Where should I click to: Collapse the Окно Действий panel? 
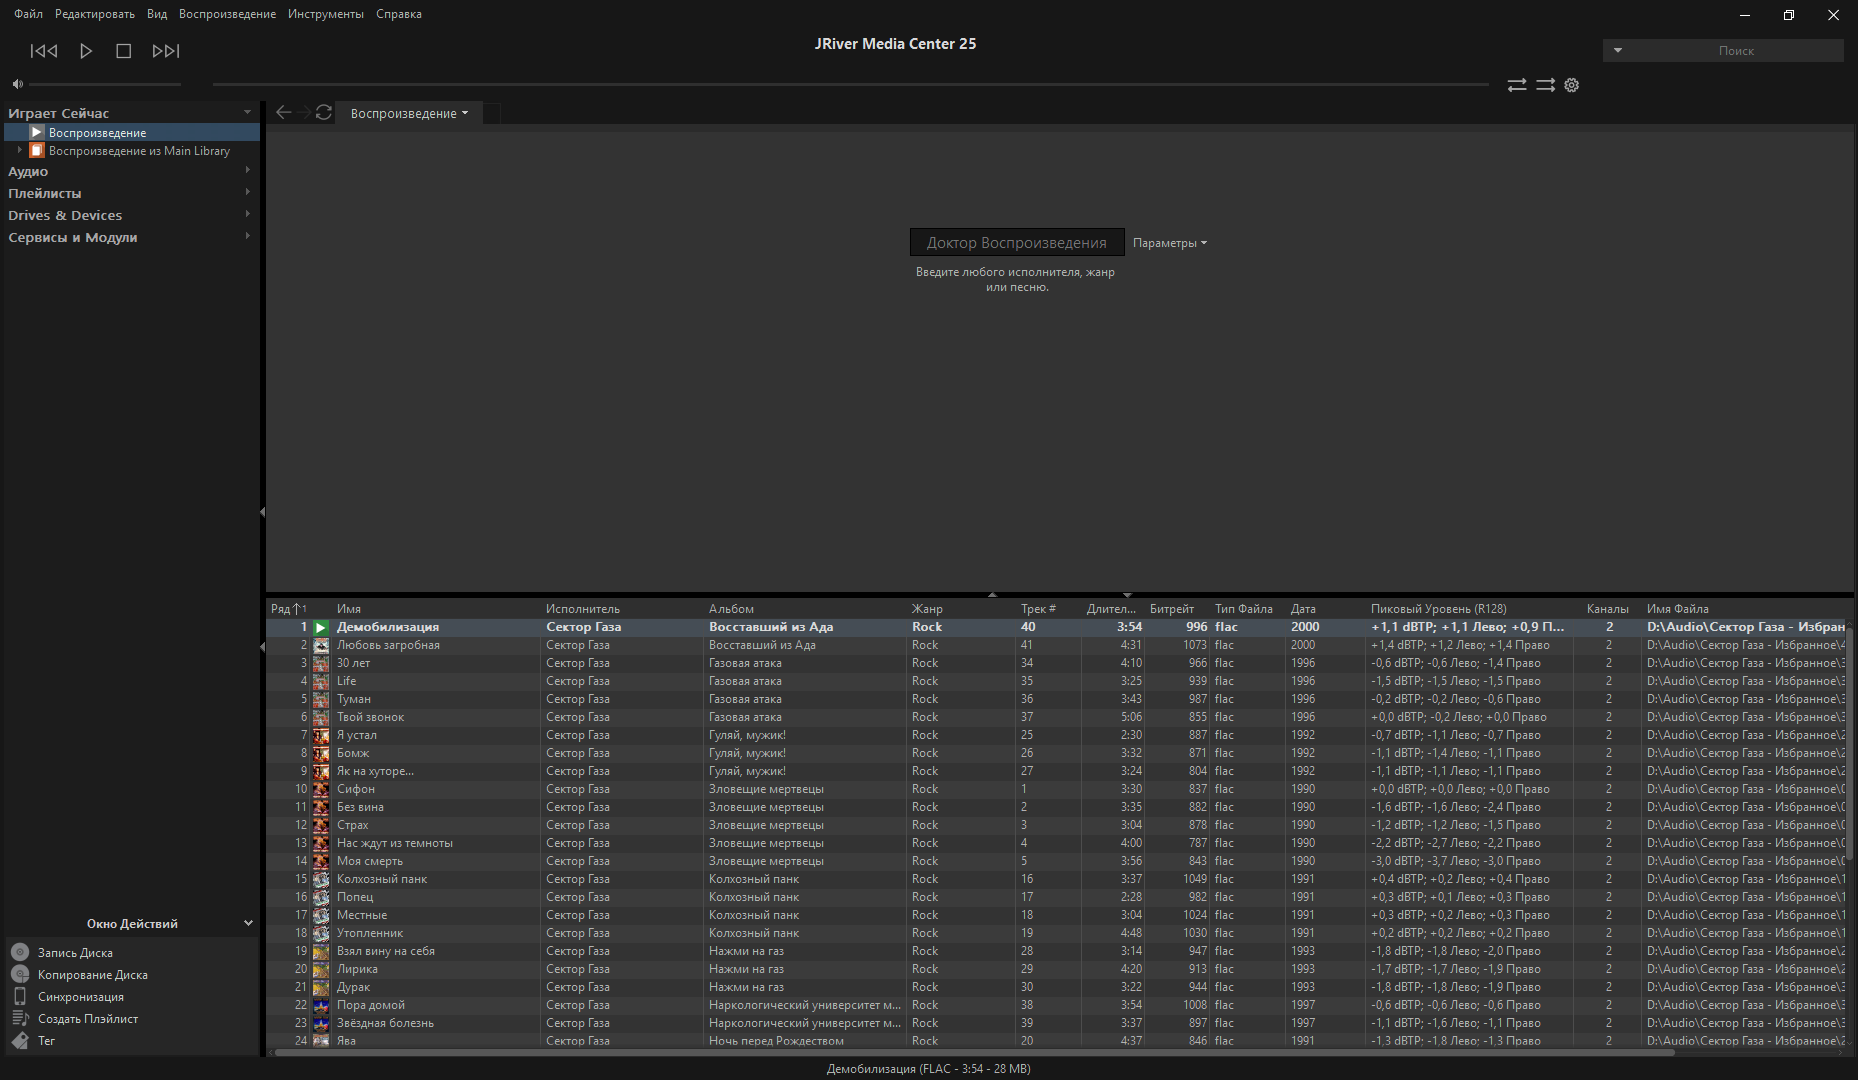click(248, 923)
